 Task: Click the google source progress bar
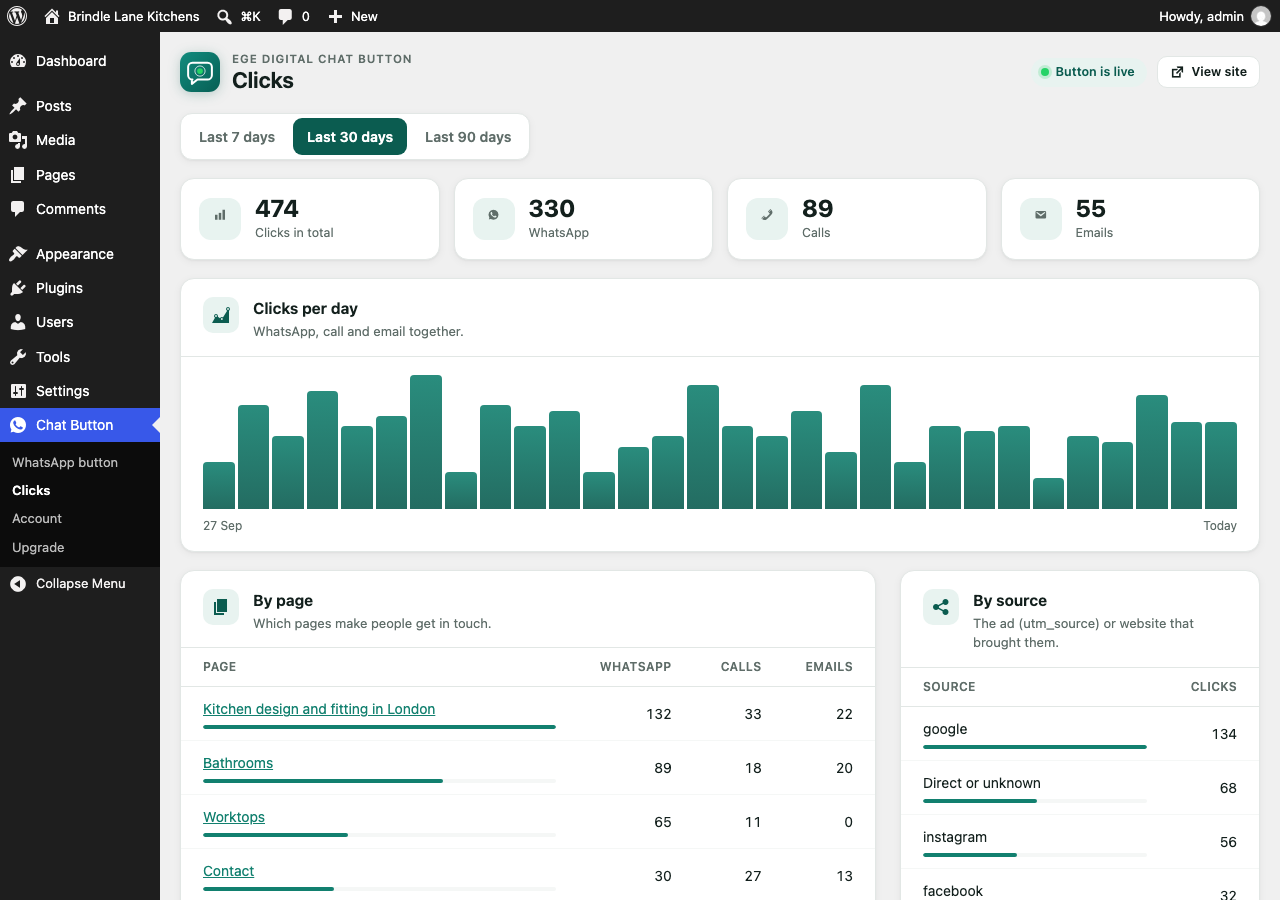[x=1035, y=747]
